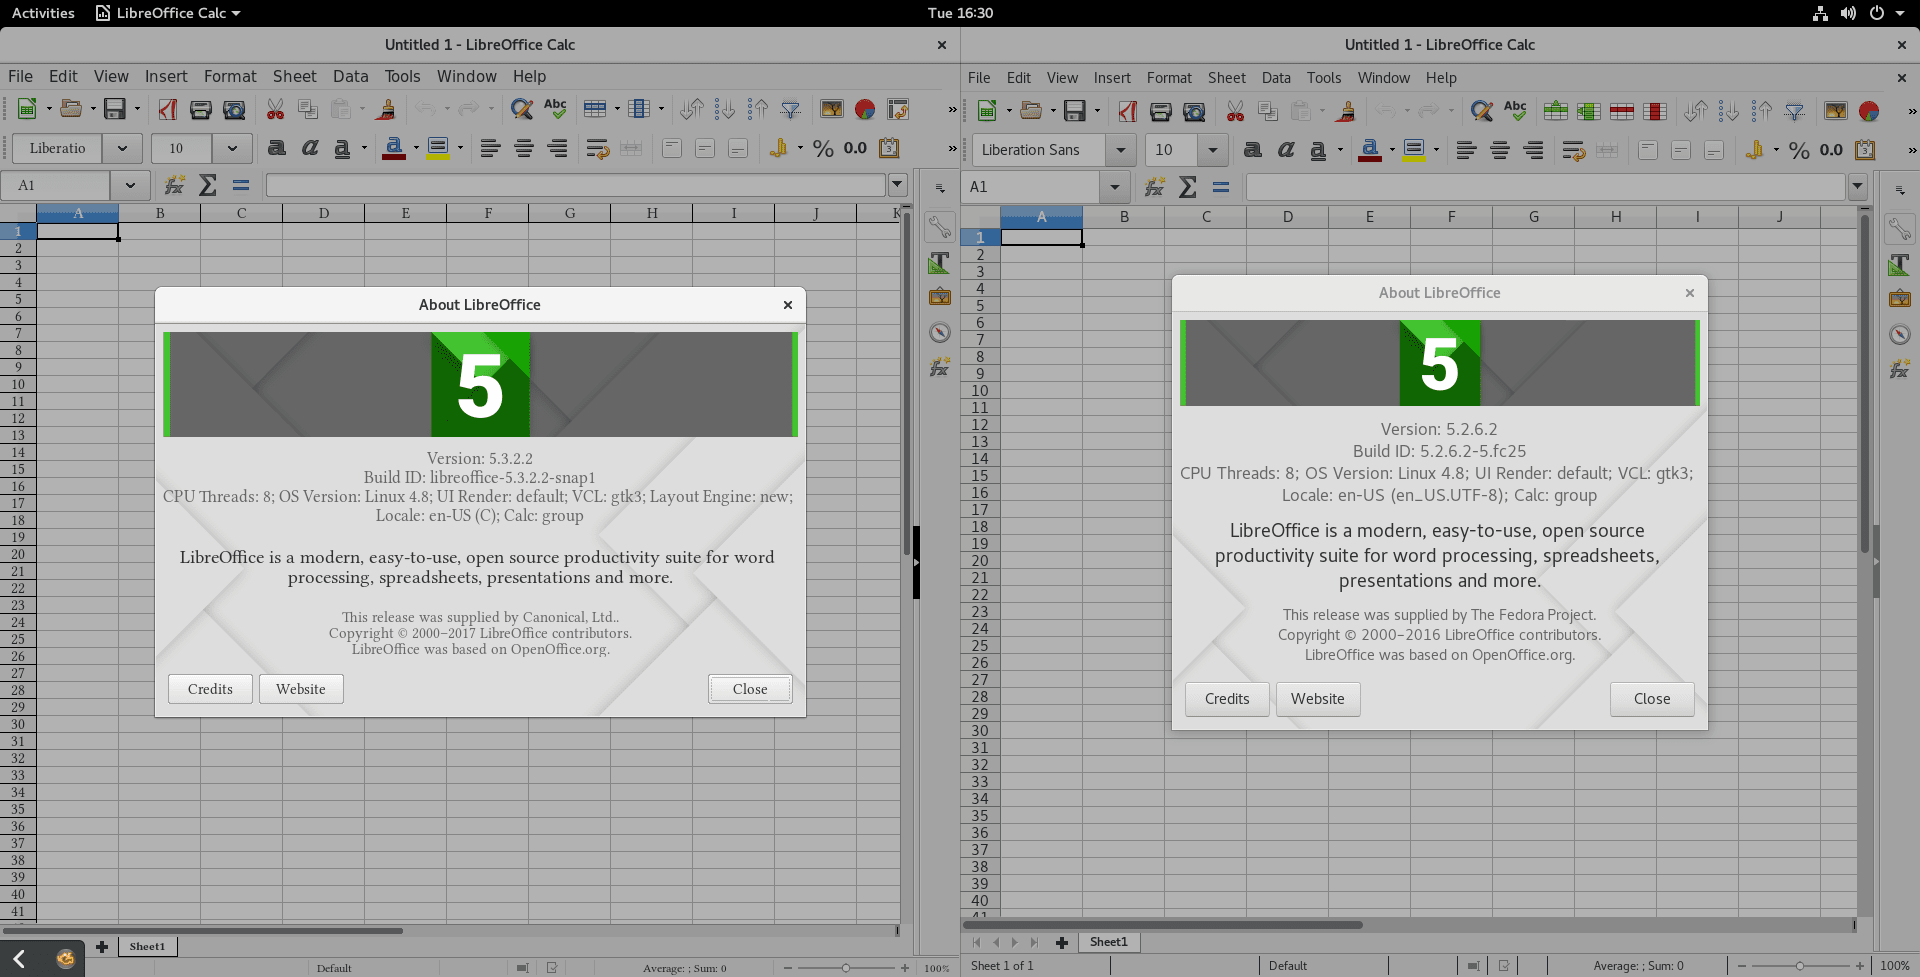Expand font size dropdown in right window

point(1213,150)
